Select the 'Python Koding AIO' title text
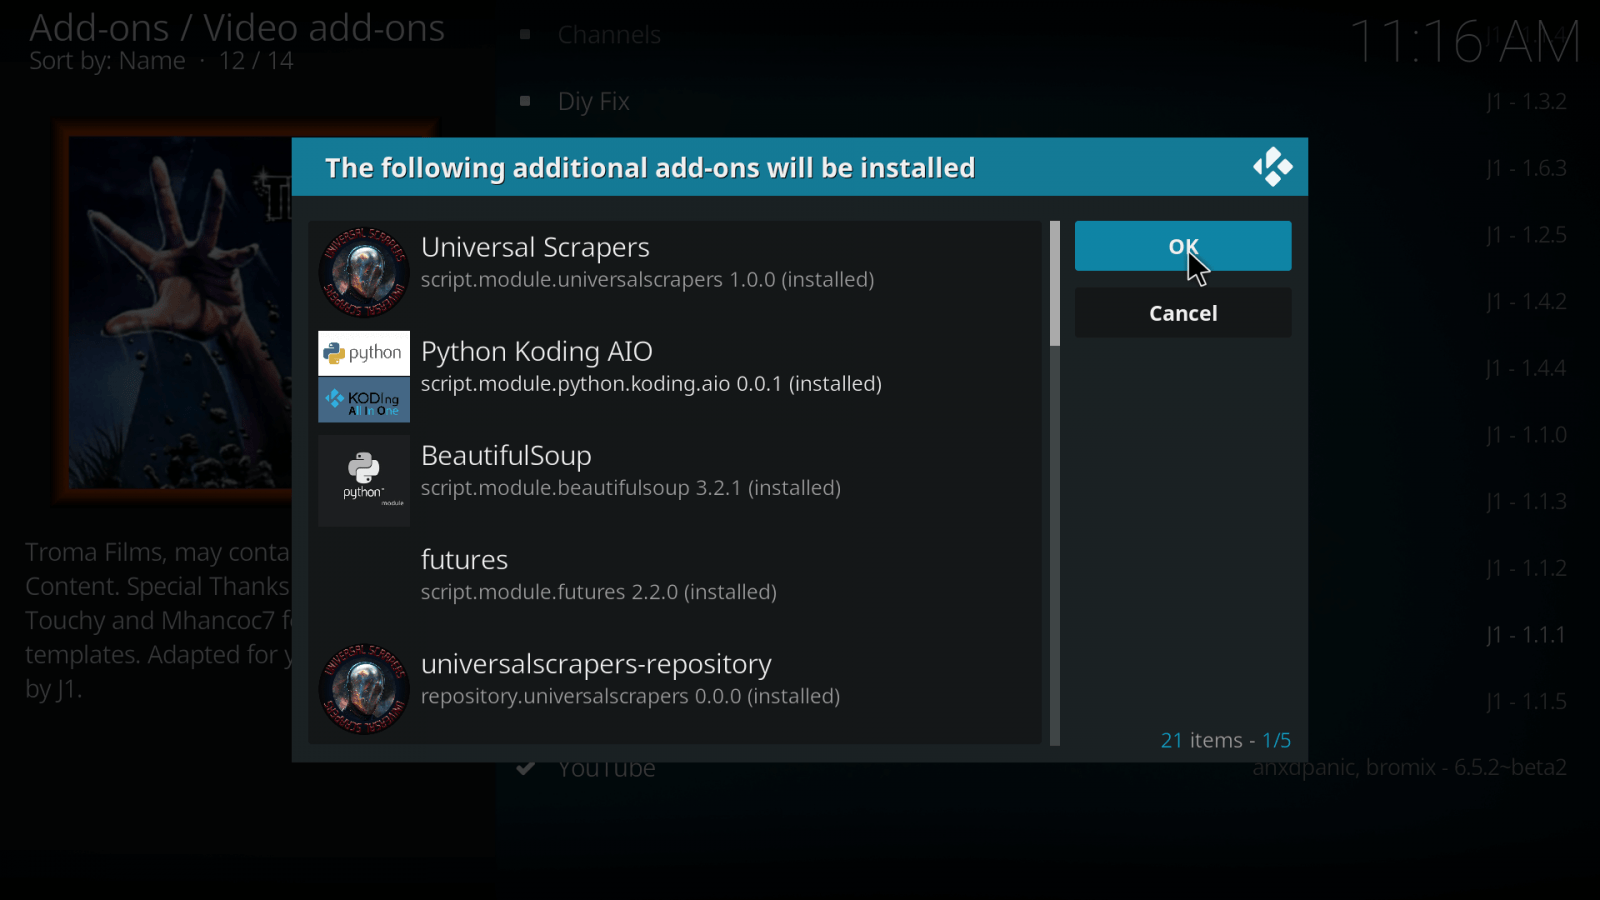This screenshot has width=1600, height=900. point(537,351)
